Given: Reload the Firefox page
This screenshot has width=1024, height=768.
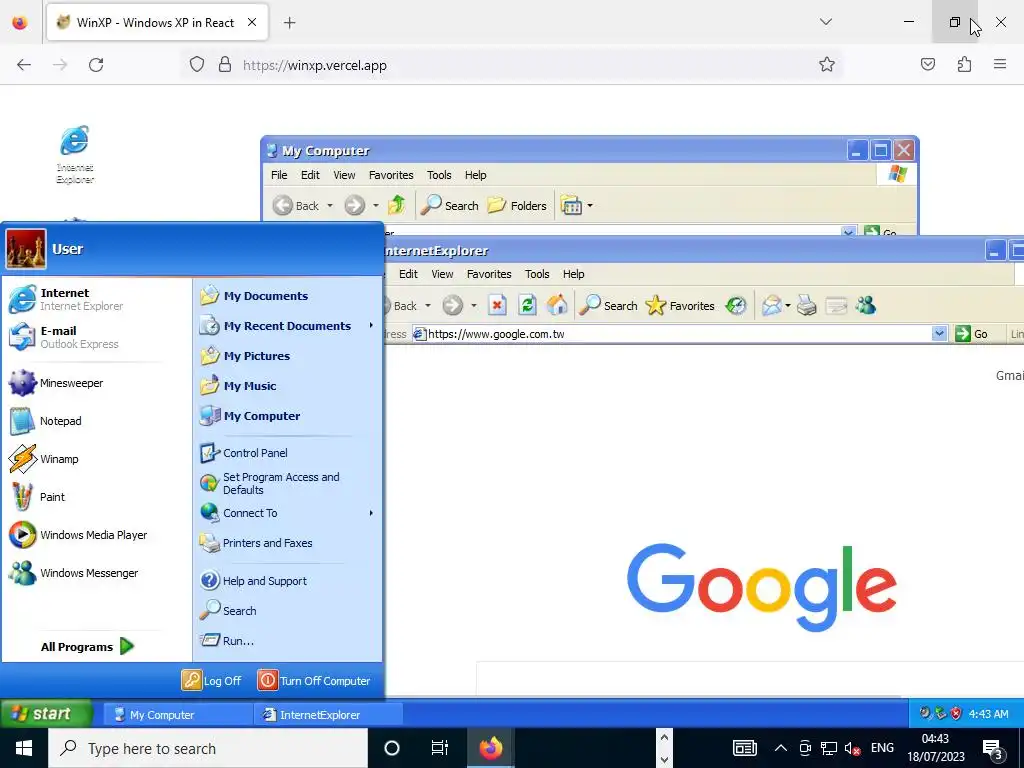Looking at the screenshot, I should [x=96, y=65].
